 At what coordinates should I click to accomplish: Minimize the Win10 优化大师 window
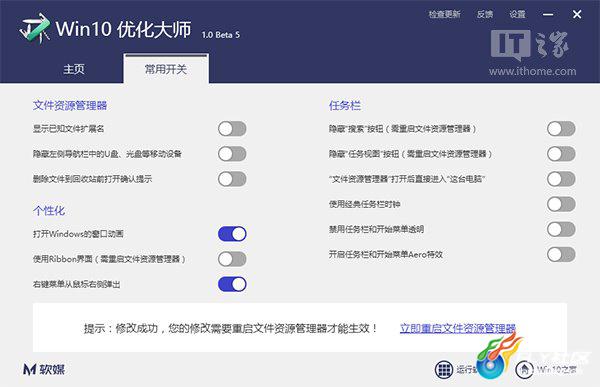coord(548,15)
